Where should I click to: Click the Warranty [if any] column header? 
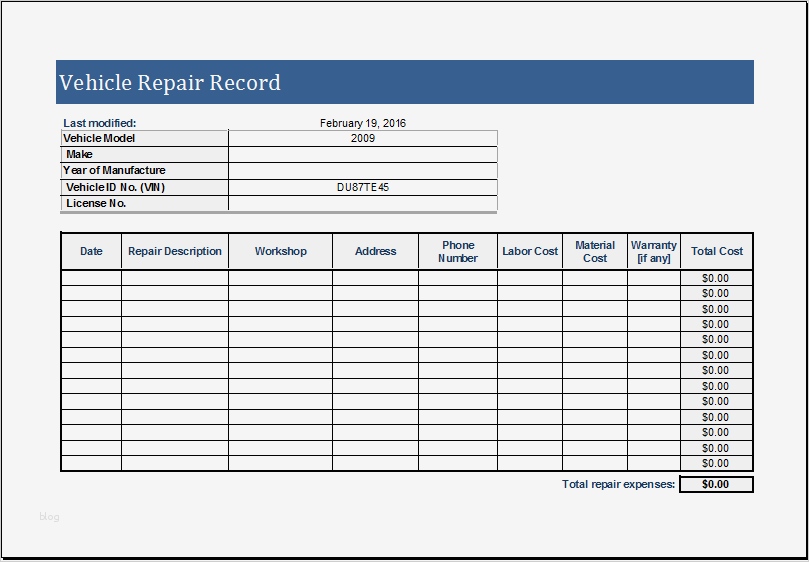click(654, 251)
